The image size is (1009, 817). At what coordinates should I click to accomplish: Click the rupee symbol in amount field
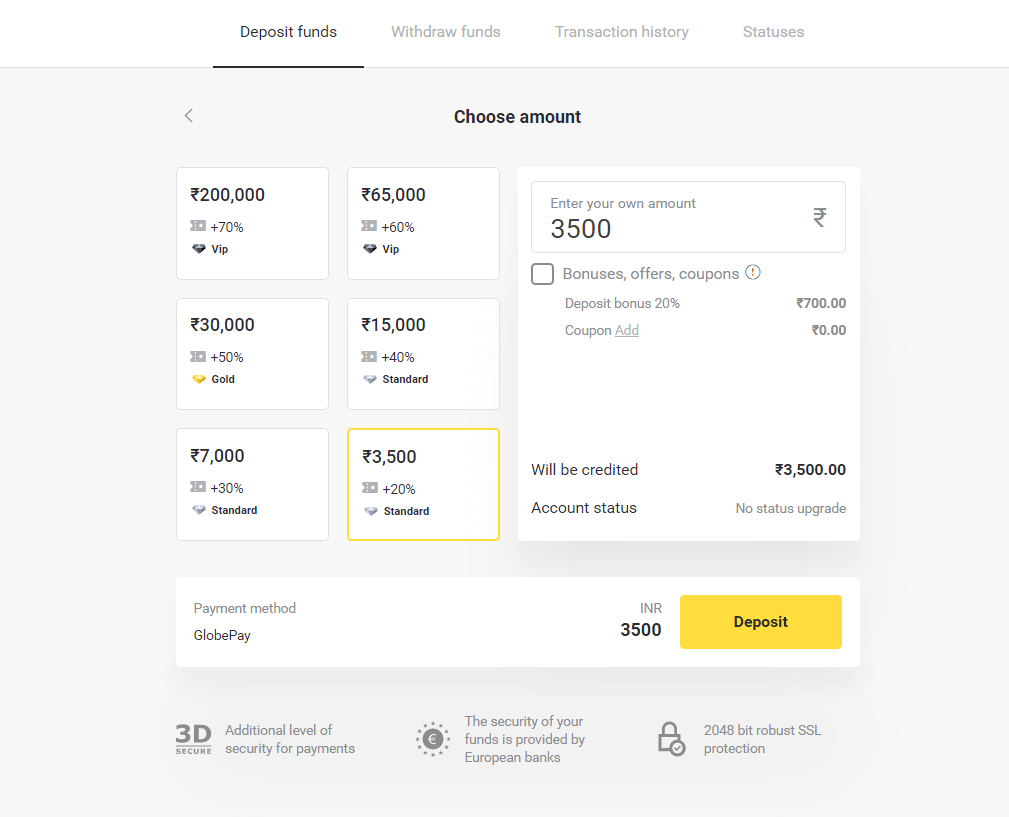click(x=819, y=217)
